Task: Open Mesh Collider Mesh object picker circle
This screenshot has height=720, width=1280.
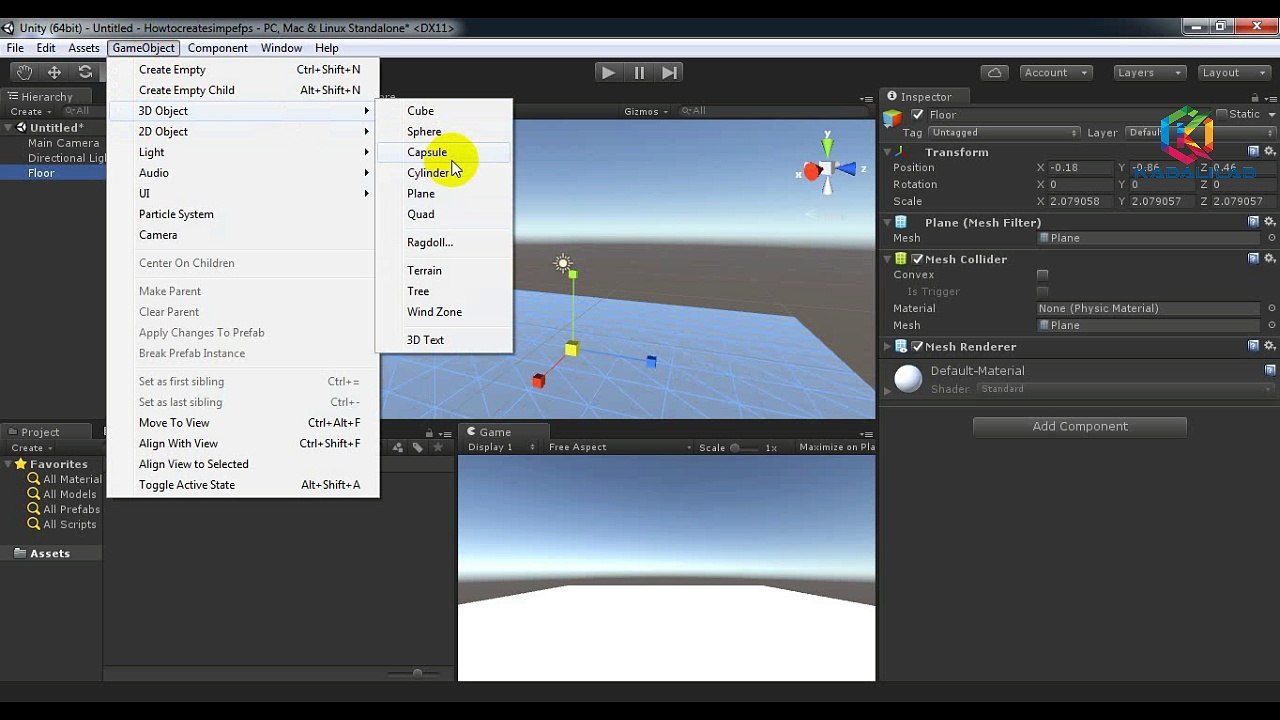Action: tap(1272, 325)
